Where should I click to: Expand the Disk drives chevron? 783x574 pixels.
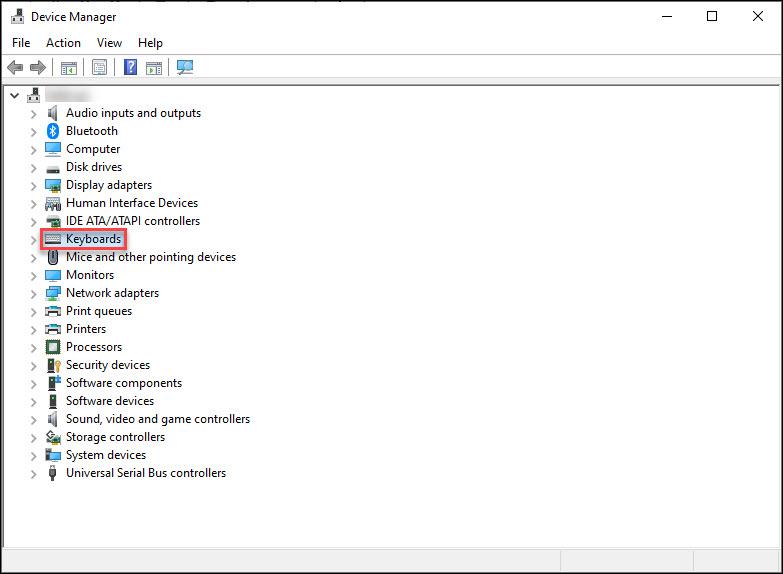click(x=33, y=168)
